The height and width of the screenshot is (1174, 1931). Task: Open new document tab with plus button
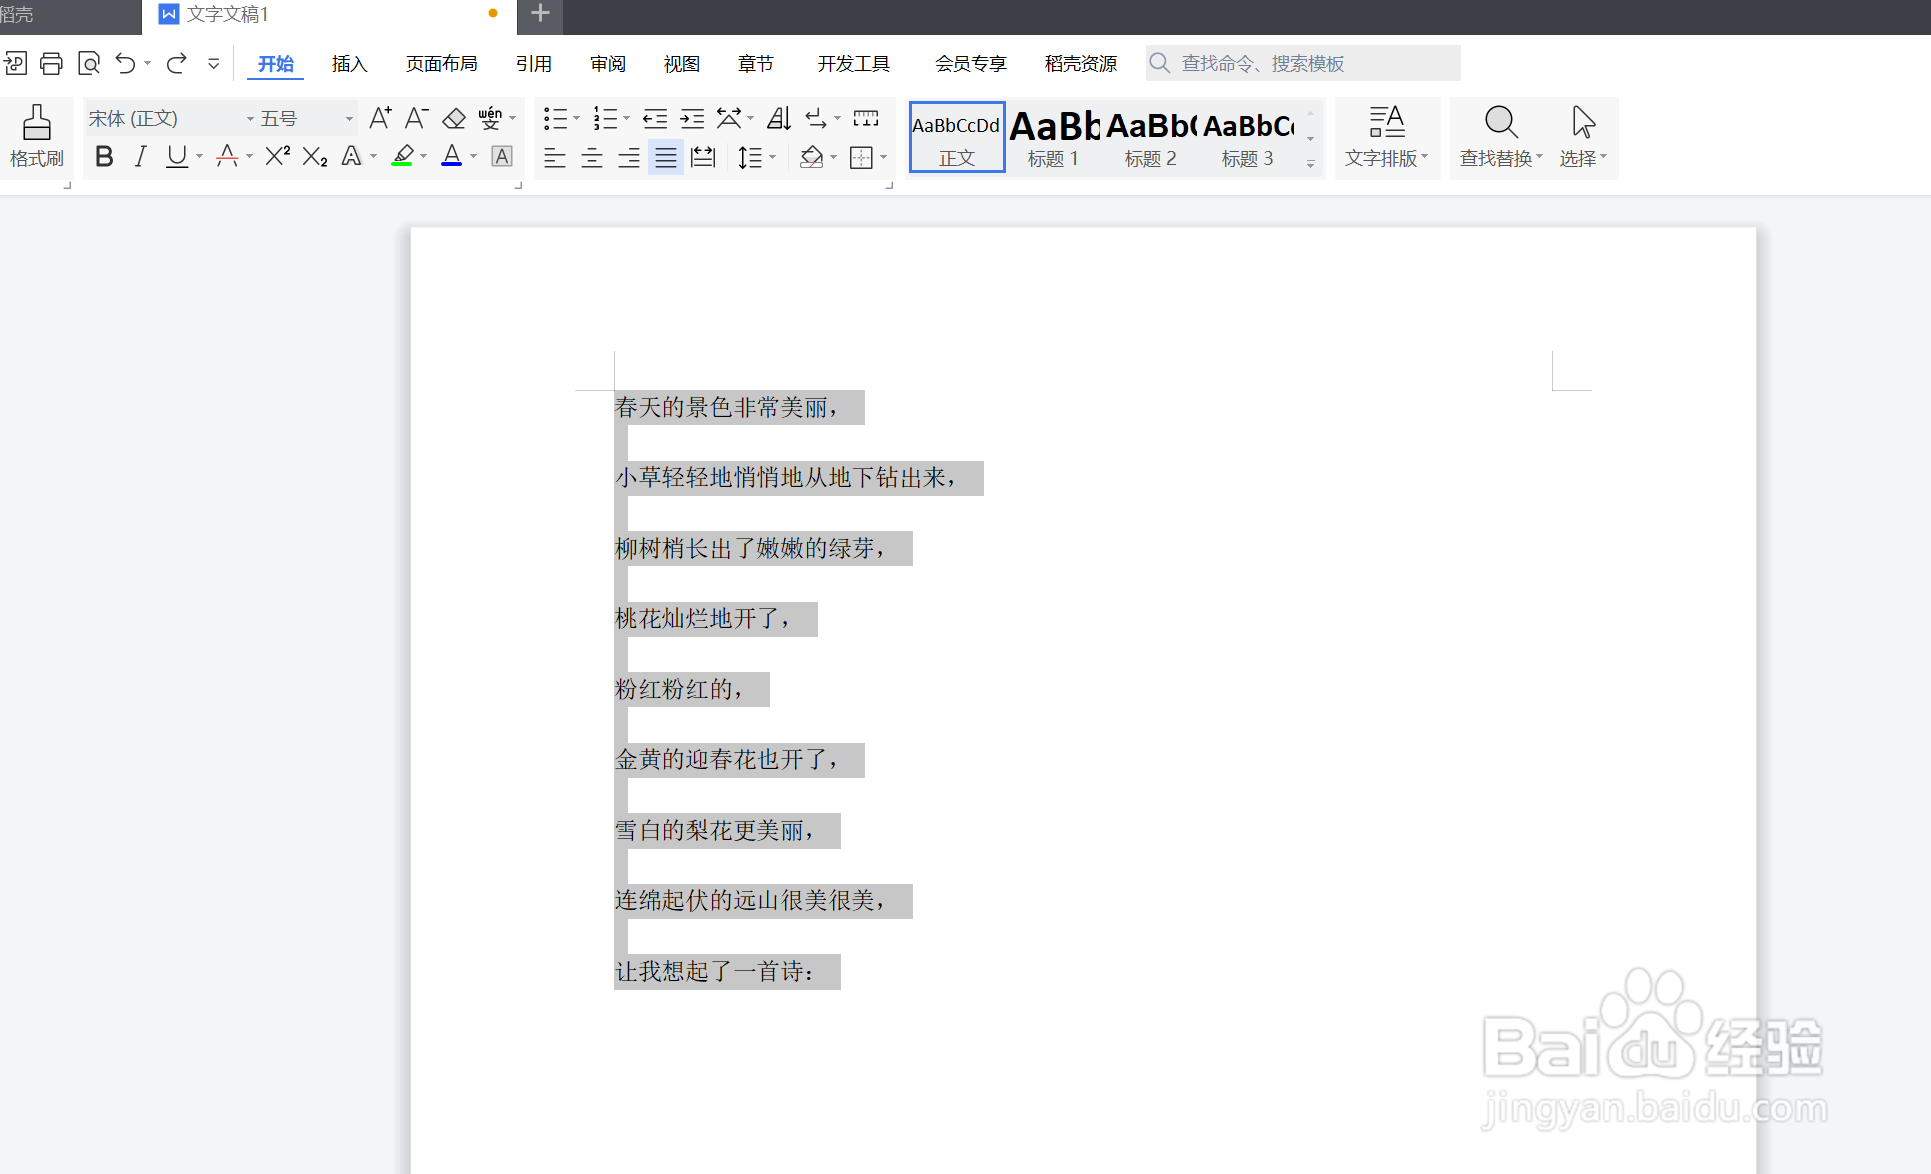540,14
